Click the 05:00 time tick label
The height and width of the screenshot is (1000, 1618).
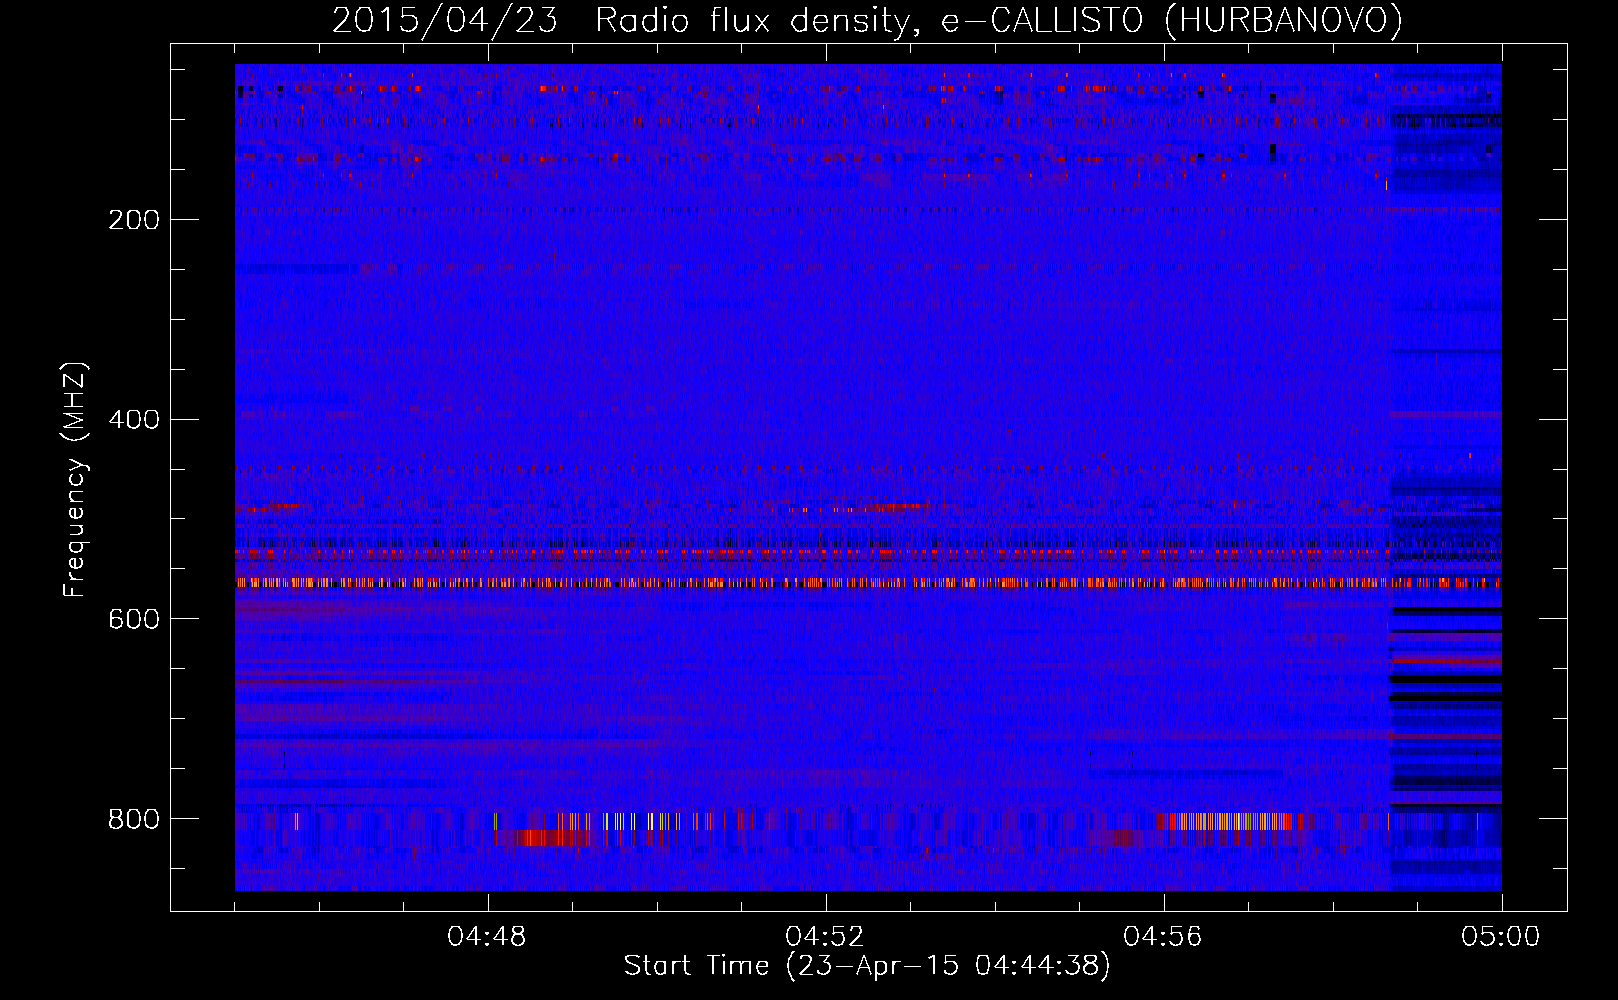pos(1501,937)
